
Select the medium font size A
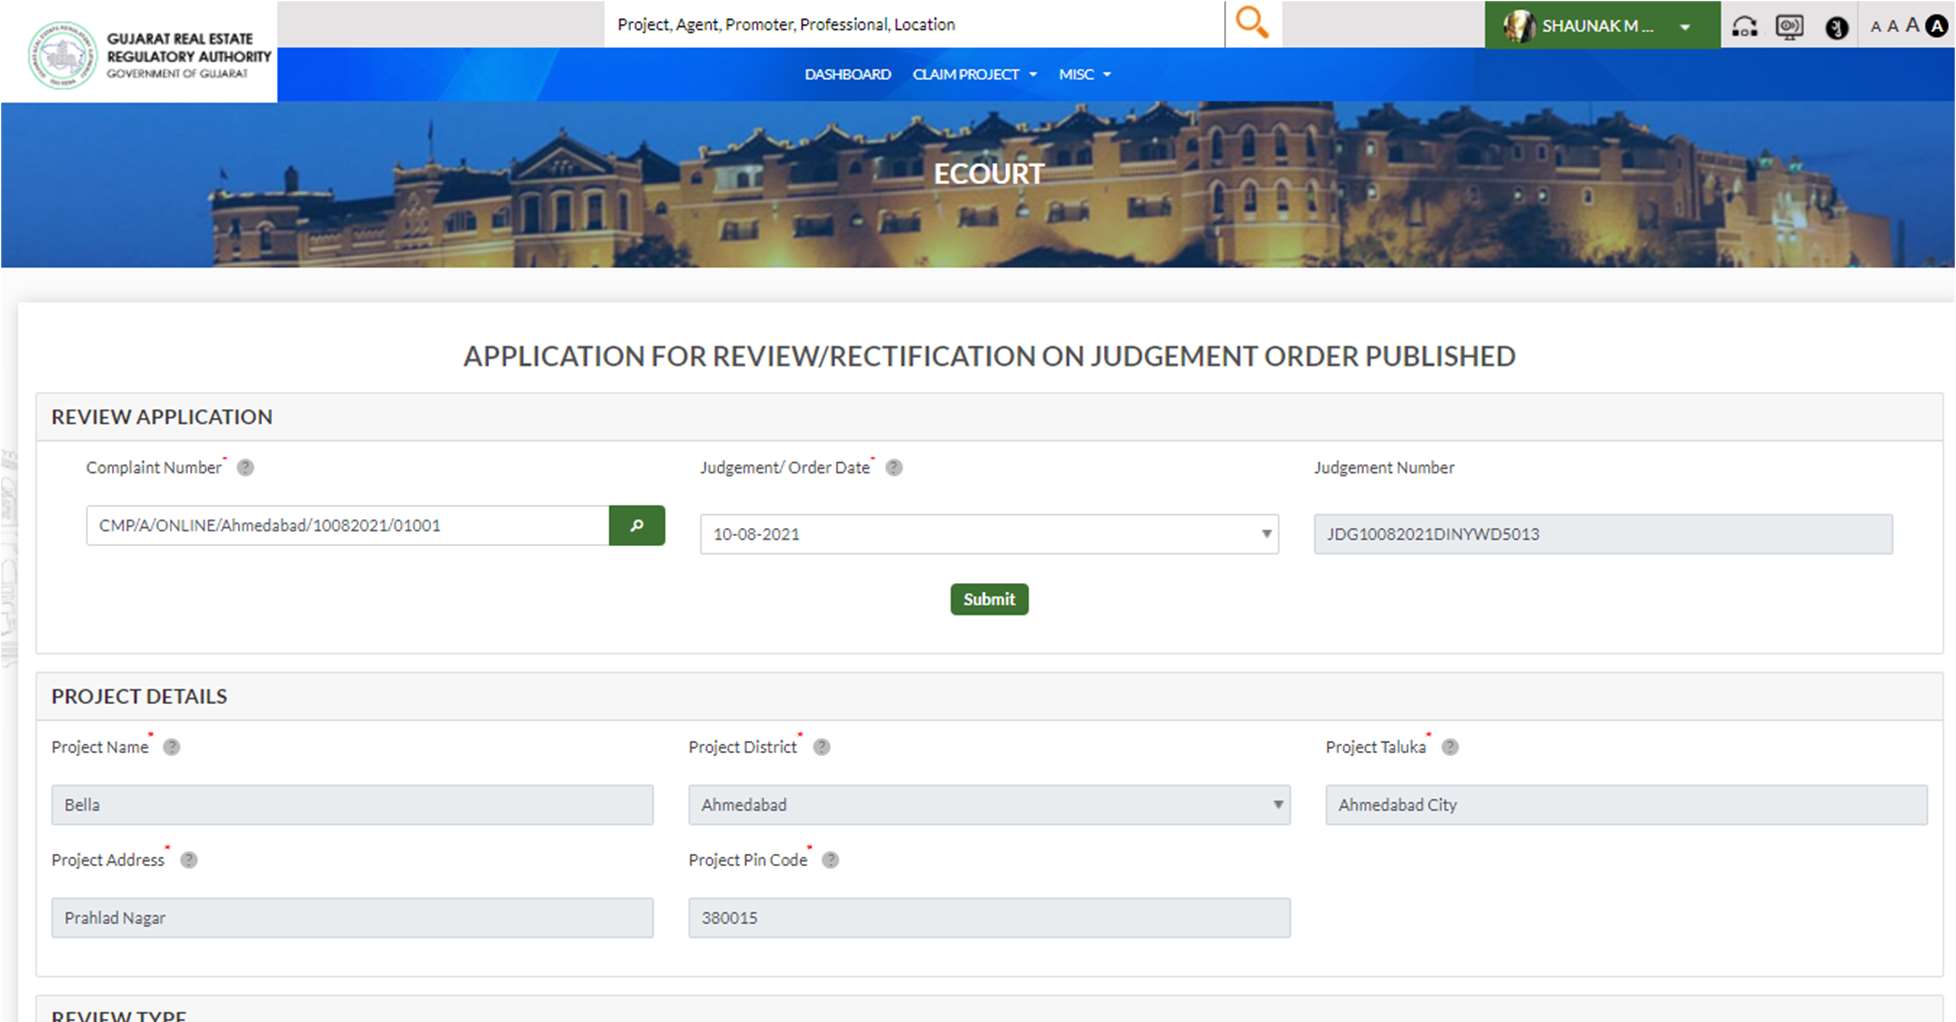point(1892,27)
